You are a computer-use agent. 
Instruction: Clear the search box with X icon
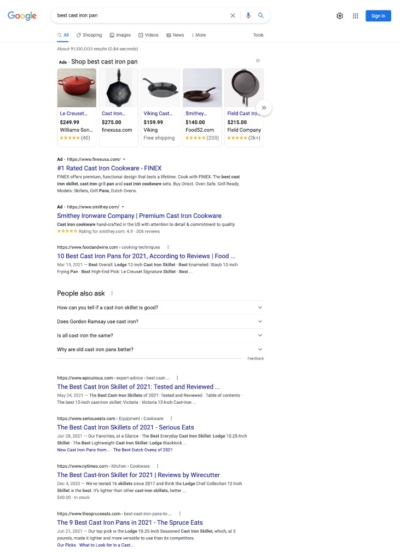(233, 15)
